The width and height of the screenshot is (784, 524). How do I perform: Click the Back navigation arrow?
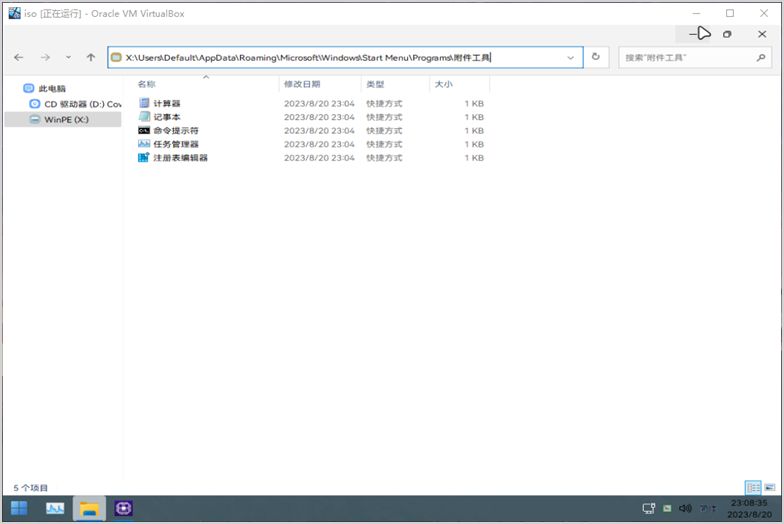coord(19,58)
